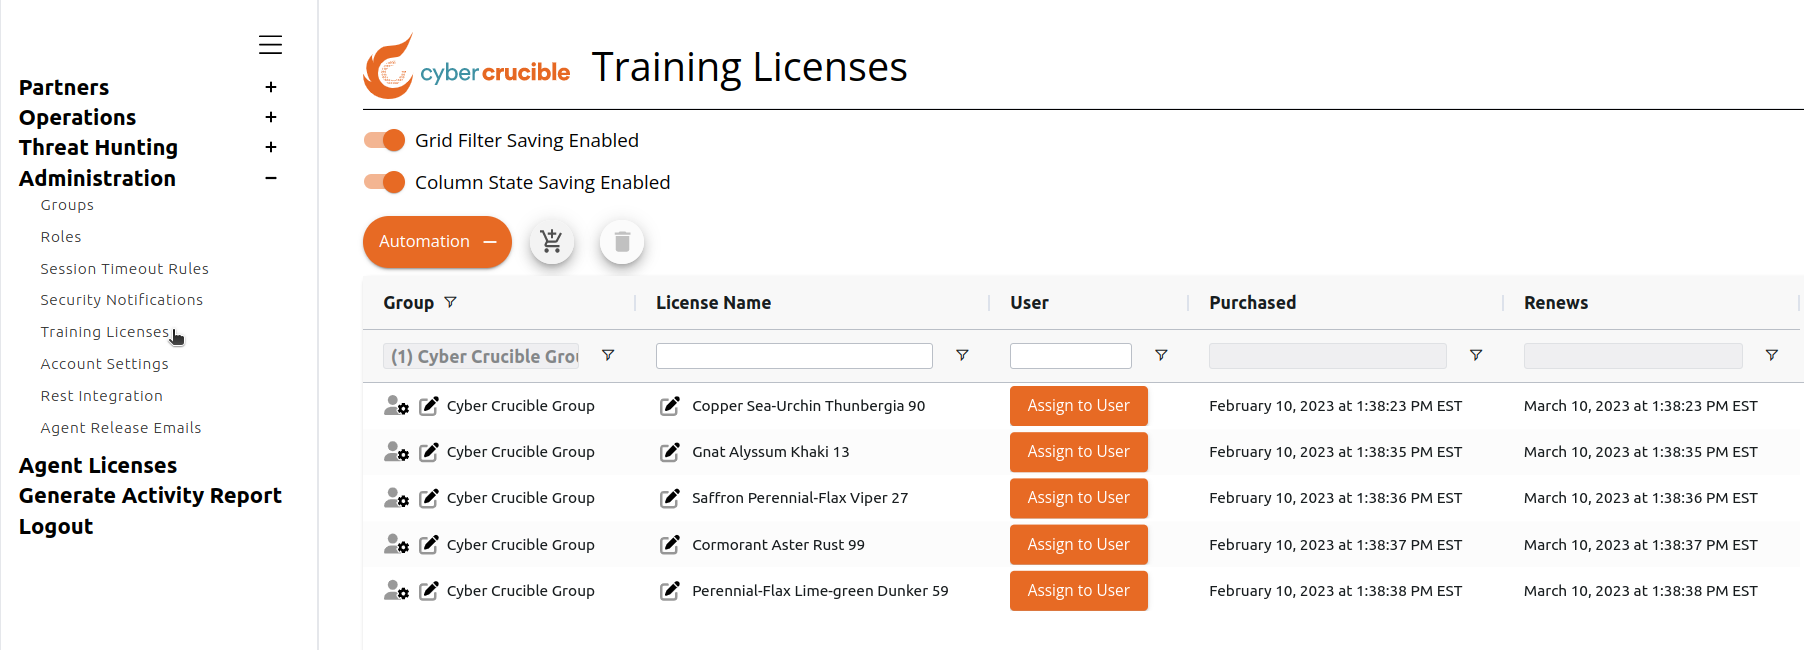The width and height of the screenshot is (1804, 650).
Task: Open Roles under Administration
Action: click(61, 237)
